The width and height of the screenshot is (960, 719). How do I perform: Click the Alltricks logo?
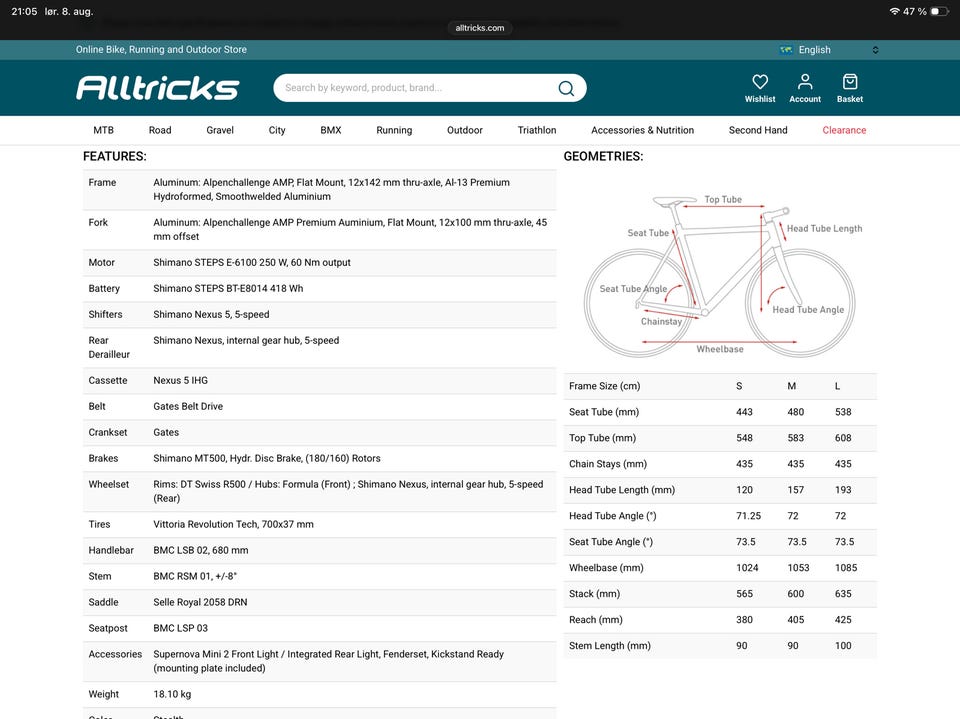(x=157, y=88)
